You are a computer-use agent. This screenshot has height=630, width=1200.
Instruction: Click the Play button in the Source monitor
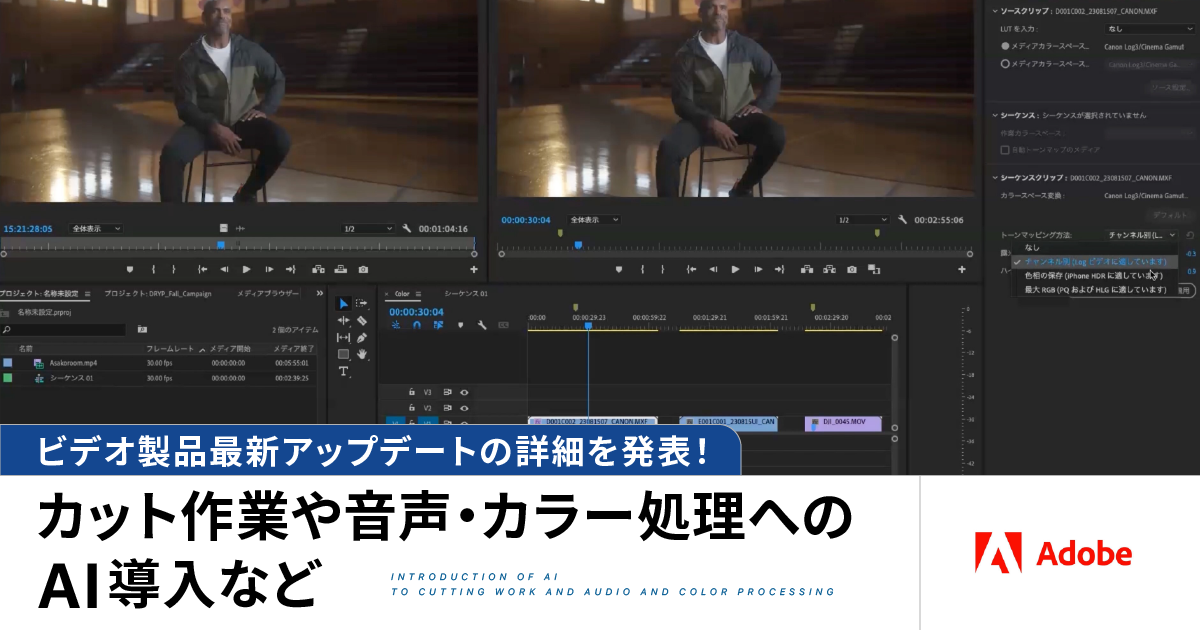[x=246, y=269]
